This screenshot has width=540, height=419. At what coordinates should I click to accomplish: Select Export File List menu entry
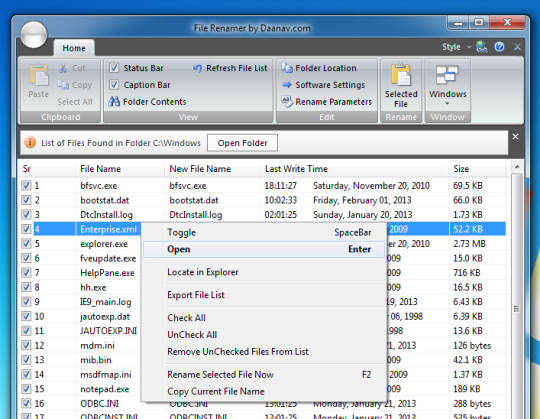pos(263,295)
